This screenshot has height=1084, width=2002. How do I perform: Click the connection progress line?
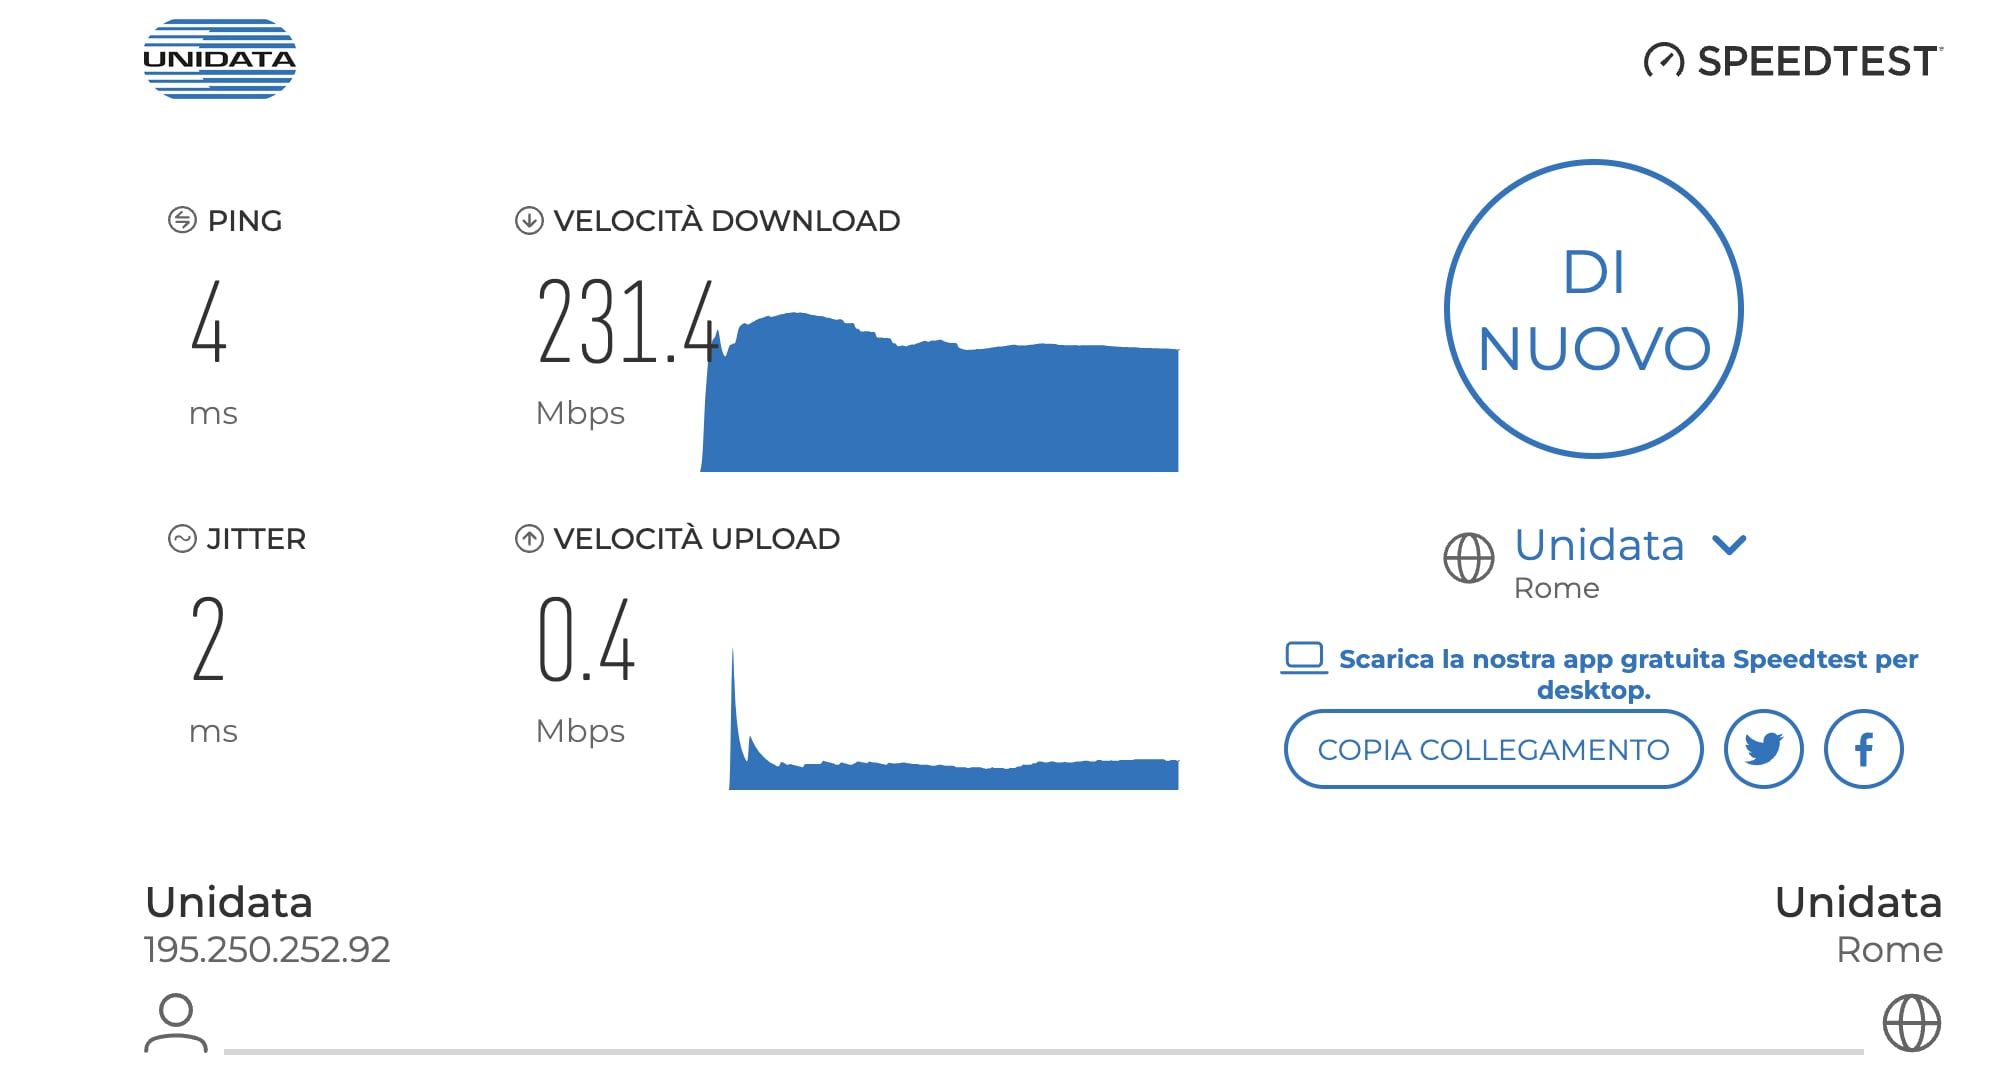pos(1043,1051)
